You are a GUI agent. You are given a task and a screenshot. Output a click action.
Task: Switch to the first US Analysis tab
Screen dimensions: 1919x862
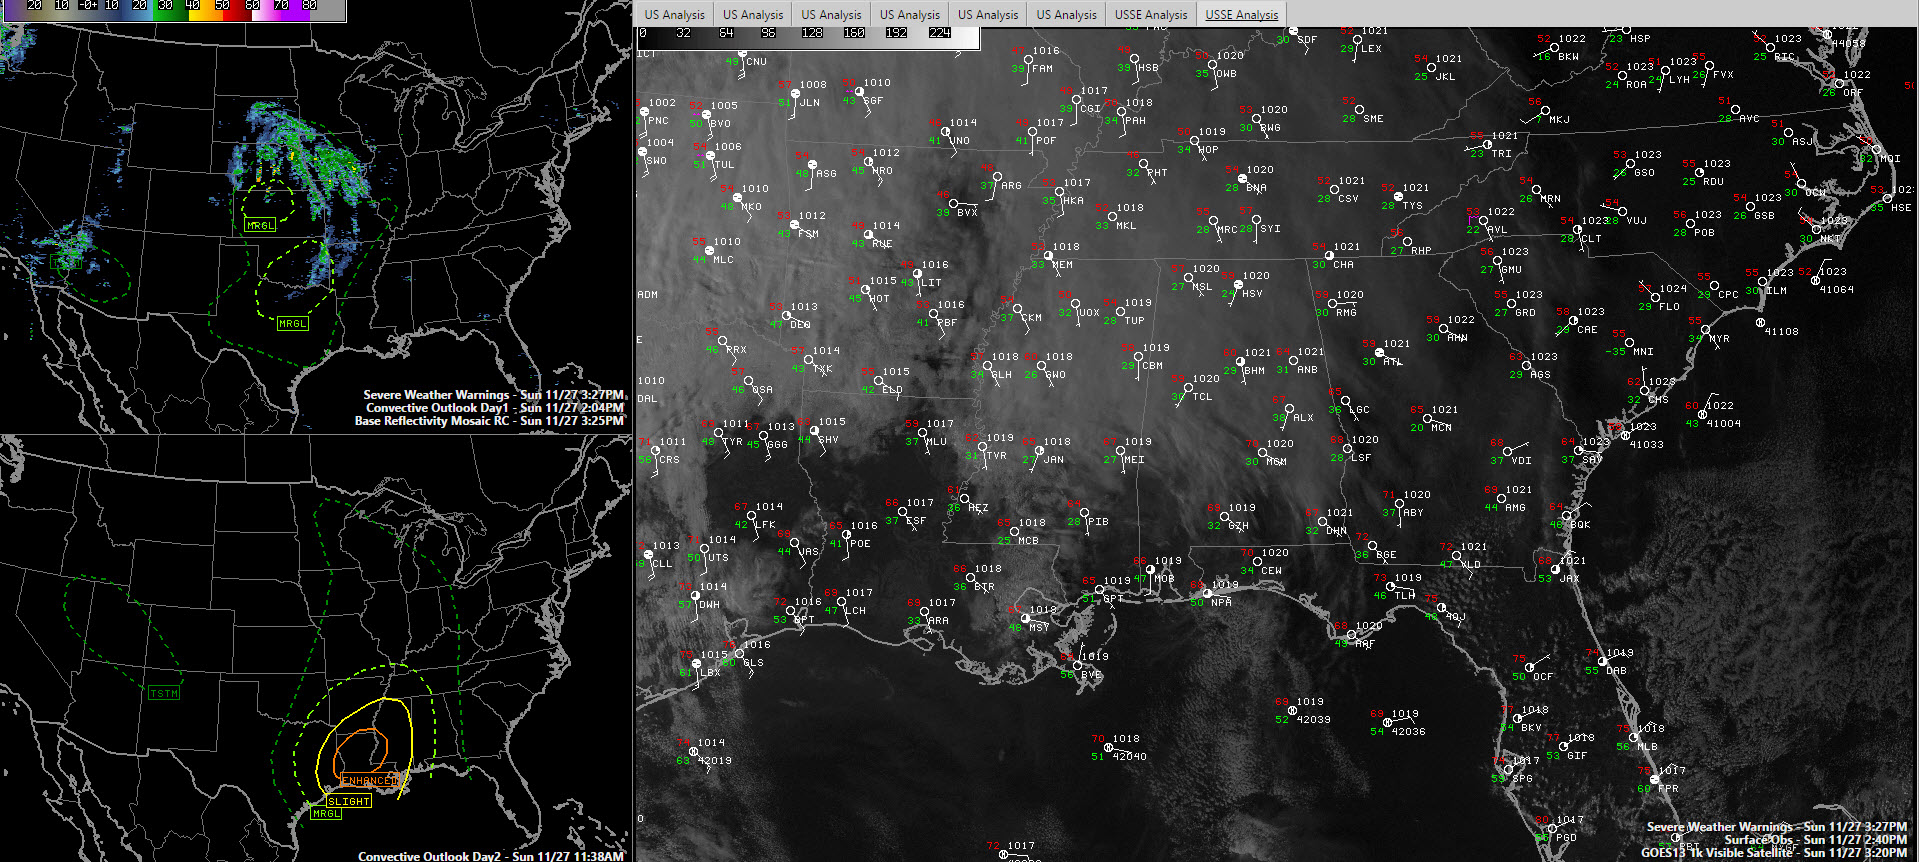(674, 14)
